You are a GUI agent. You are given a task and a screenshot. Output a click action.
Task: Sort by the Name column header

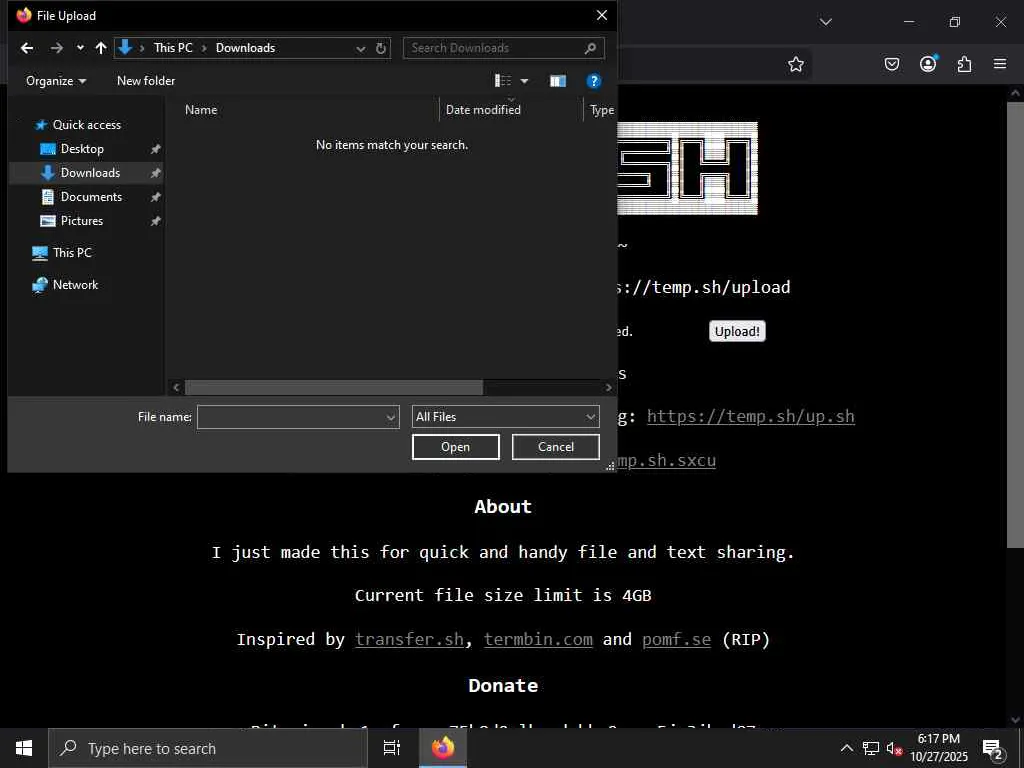[x=201, y=110]
